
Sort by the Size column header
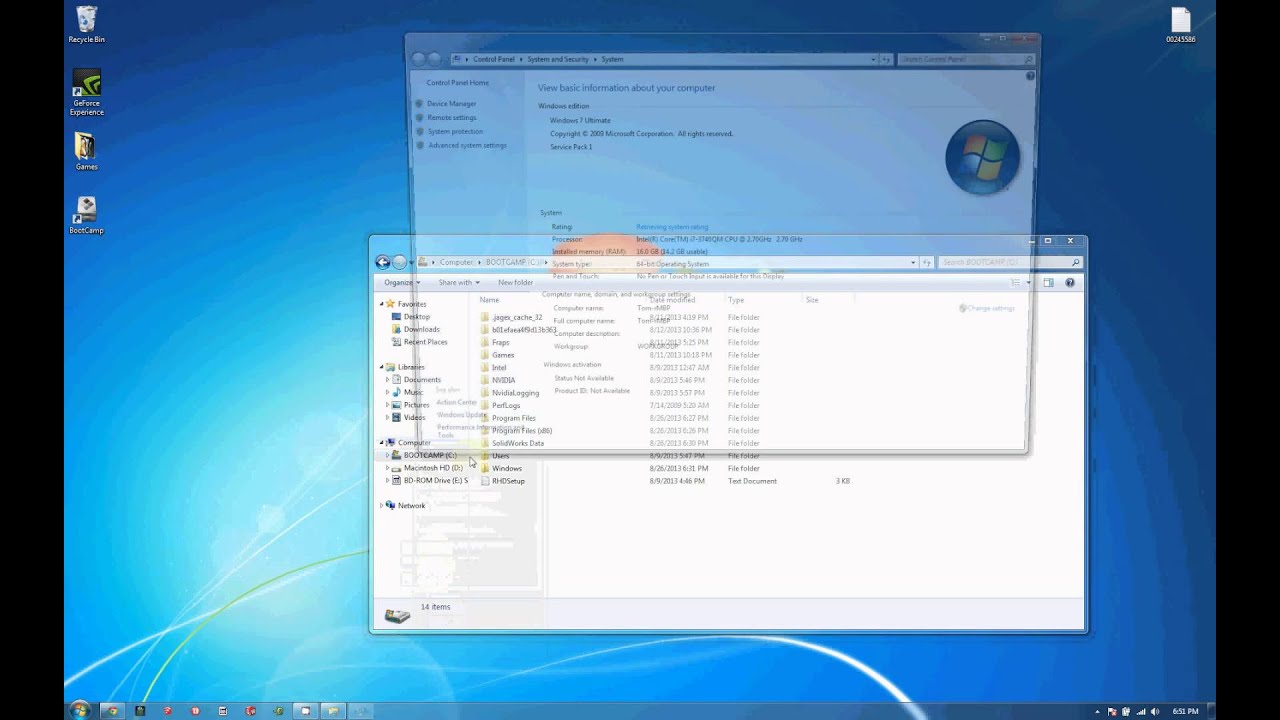pos(812,300)
